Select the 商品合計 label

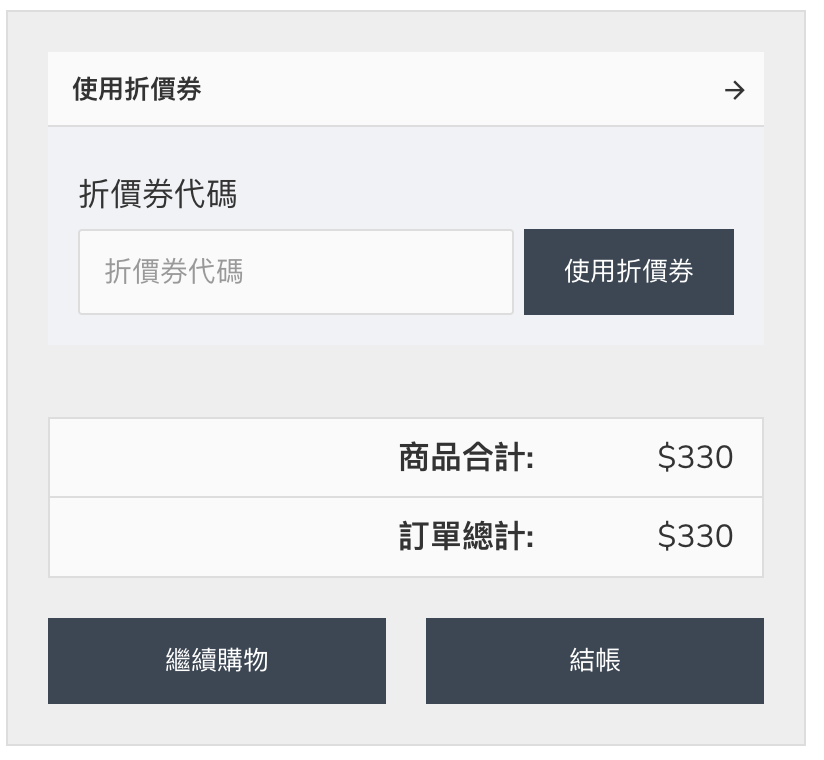466,457
